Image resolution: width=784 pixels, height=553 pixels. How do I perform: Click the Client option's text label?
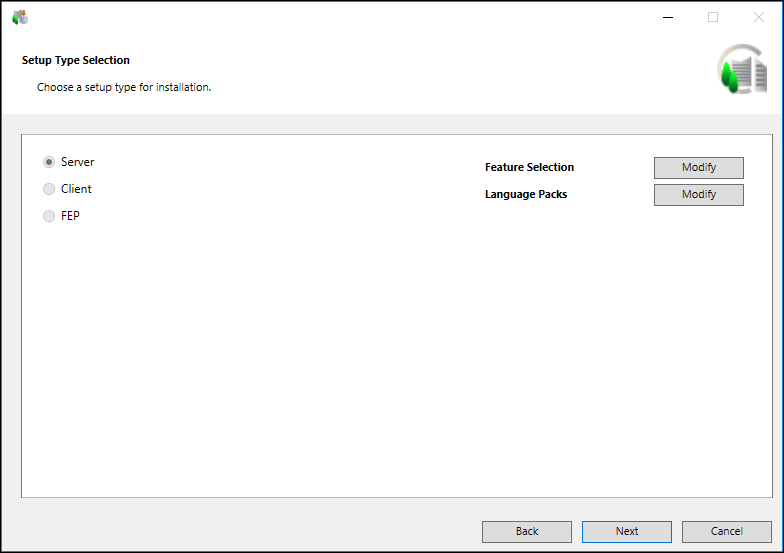(76, 189)
